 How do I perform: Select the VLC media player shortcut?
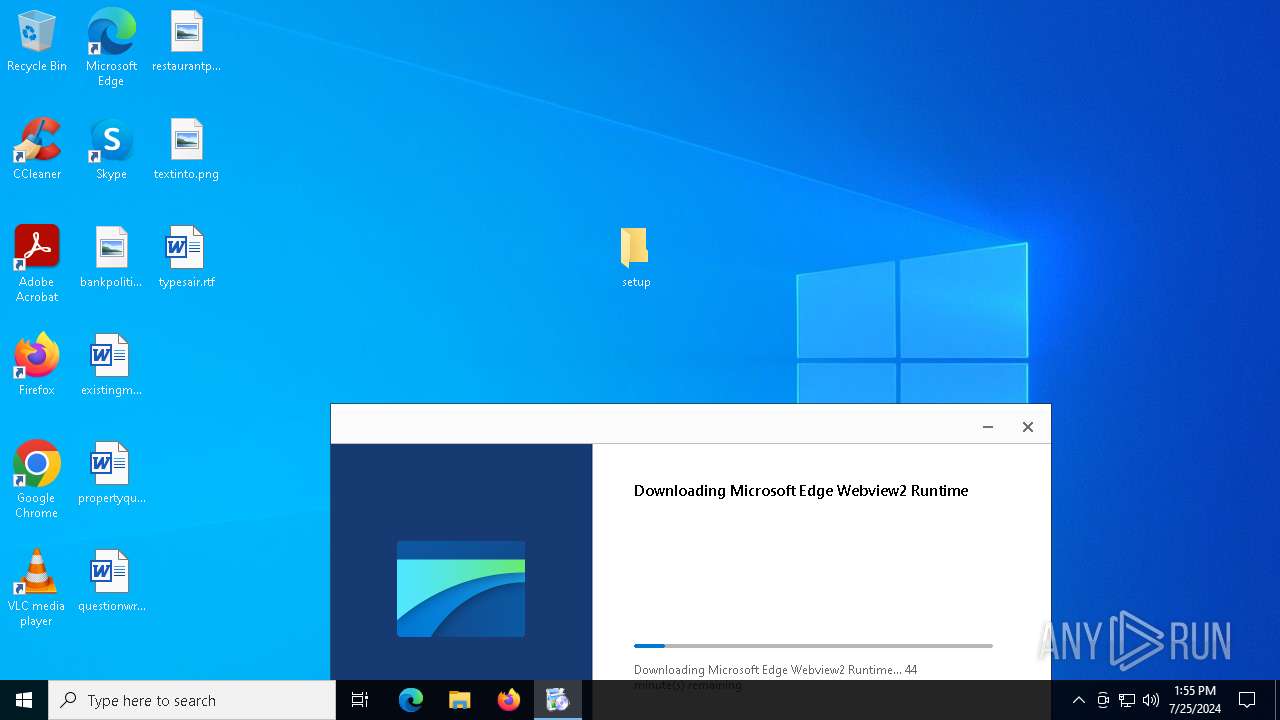[37, 587]
